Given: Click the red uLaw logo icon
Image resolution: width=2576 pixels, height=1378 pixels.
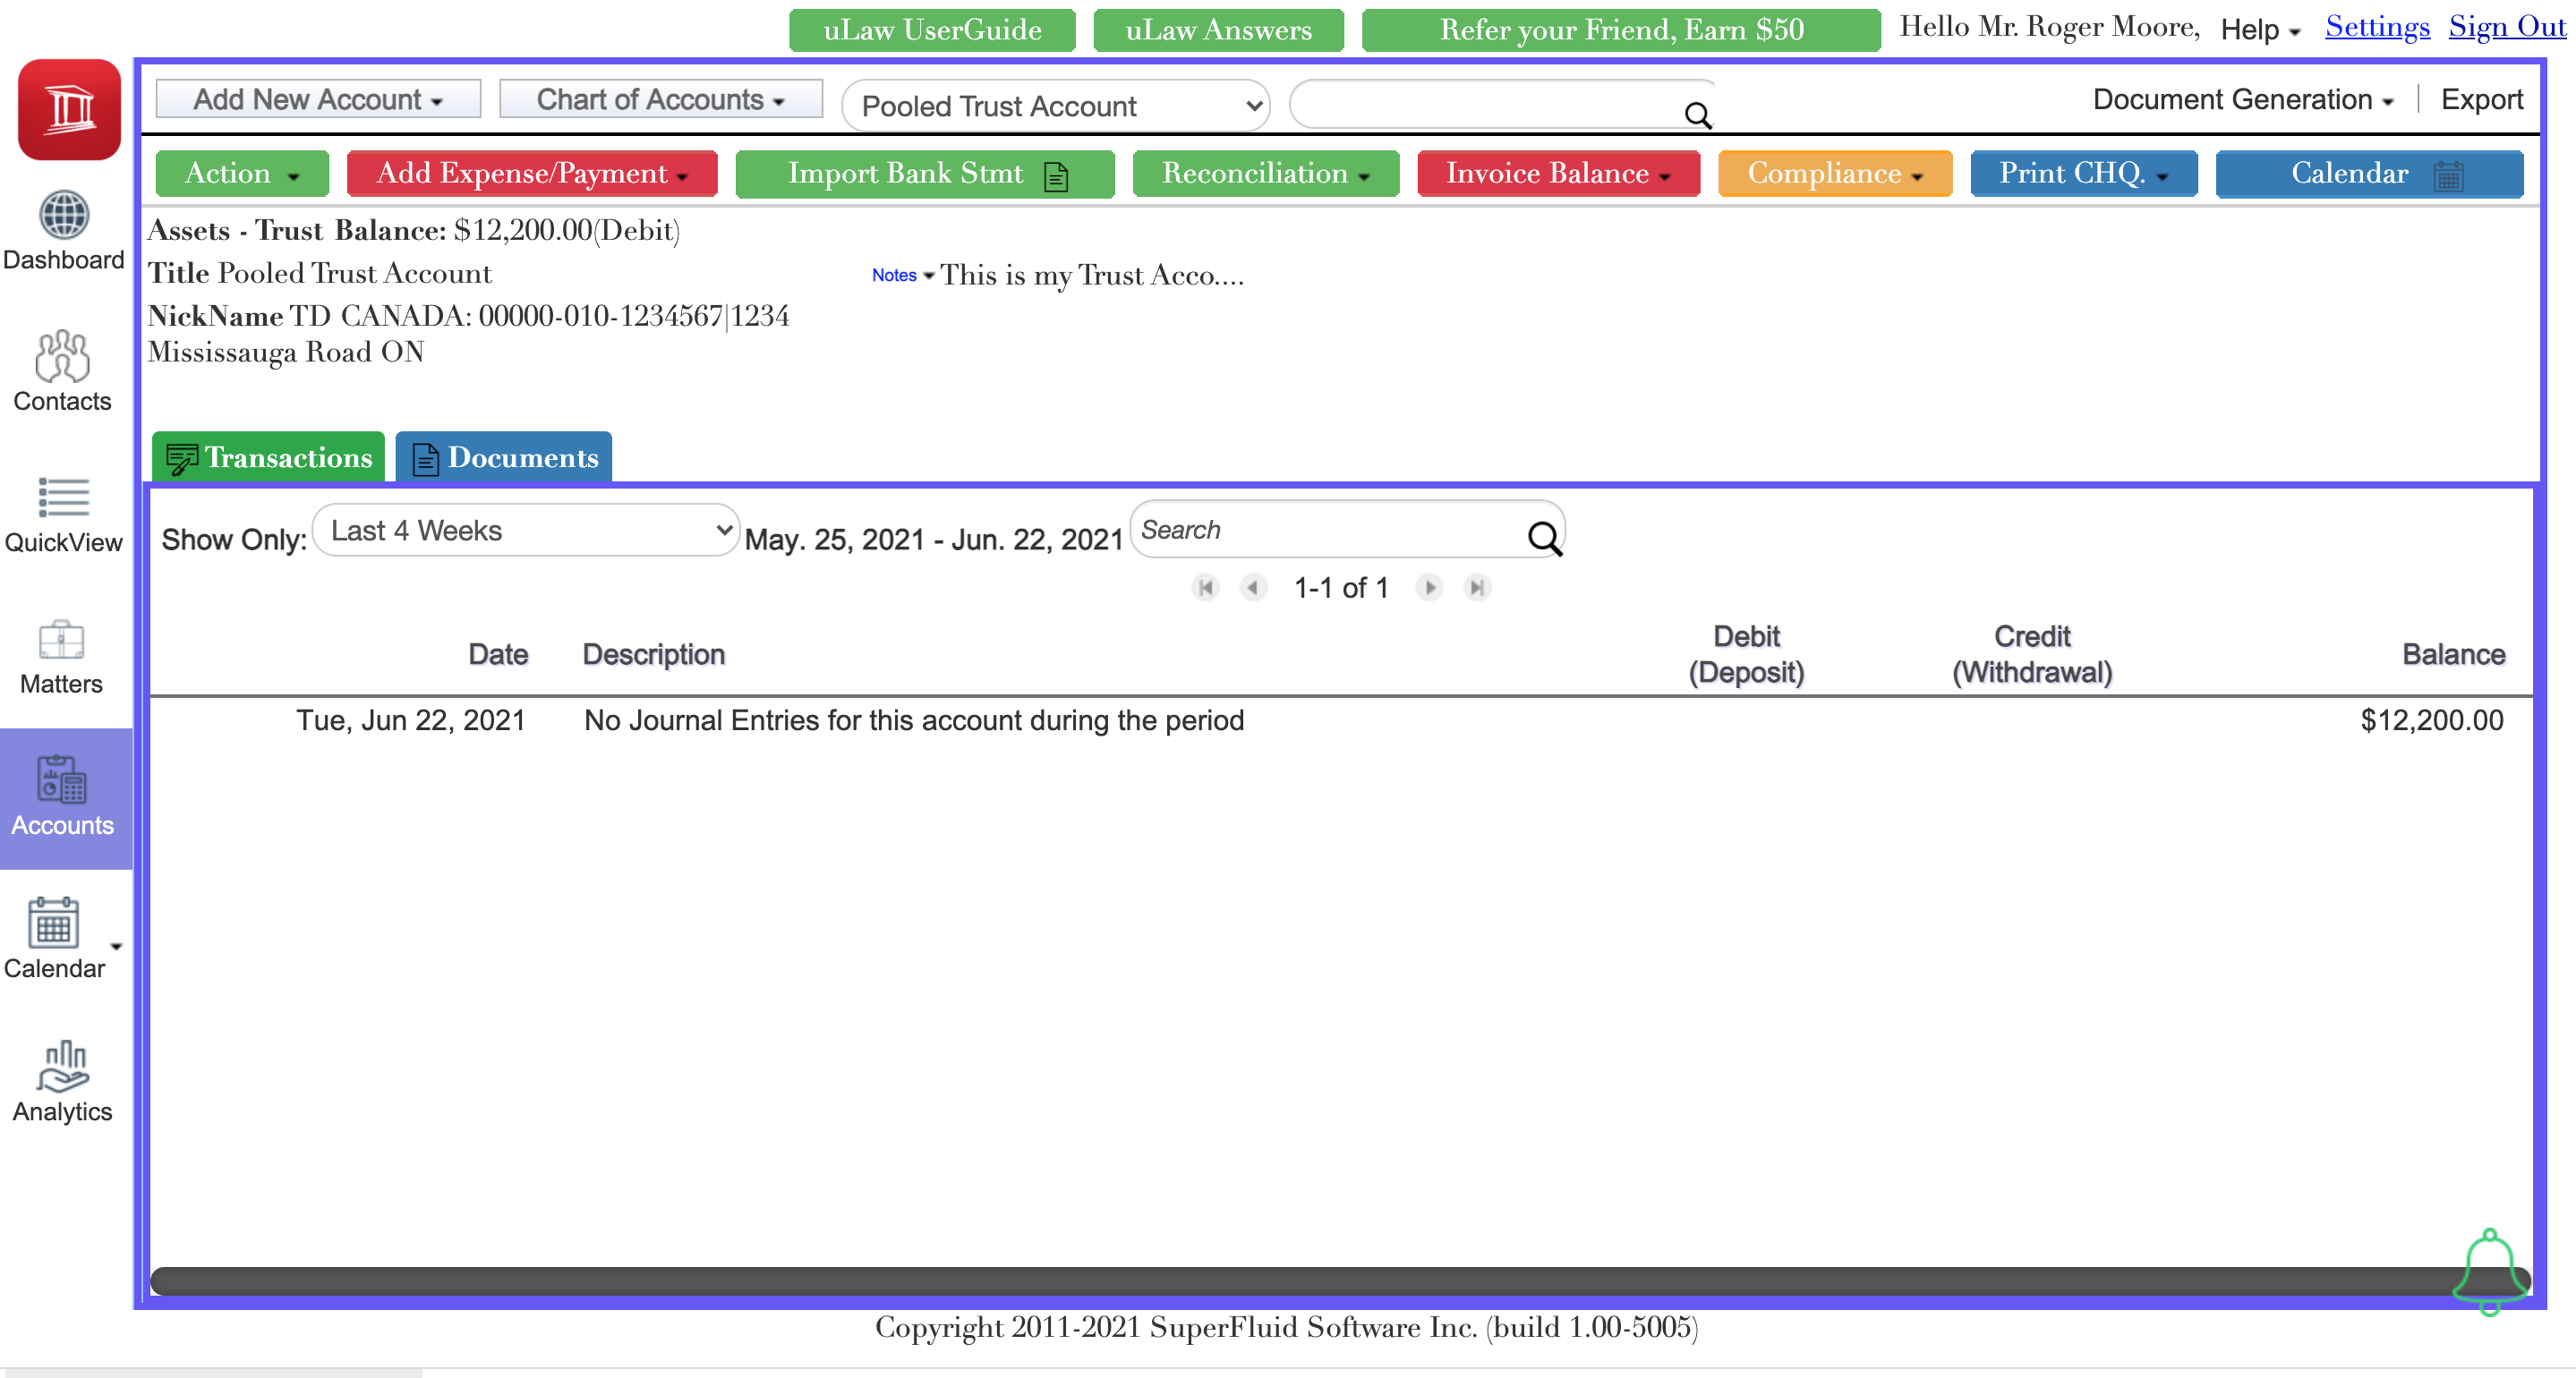Looking at the screenshot, I should point(69,109).
